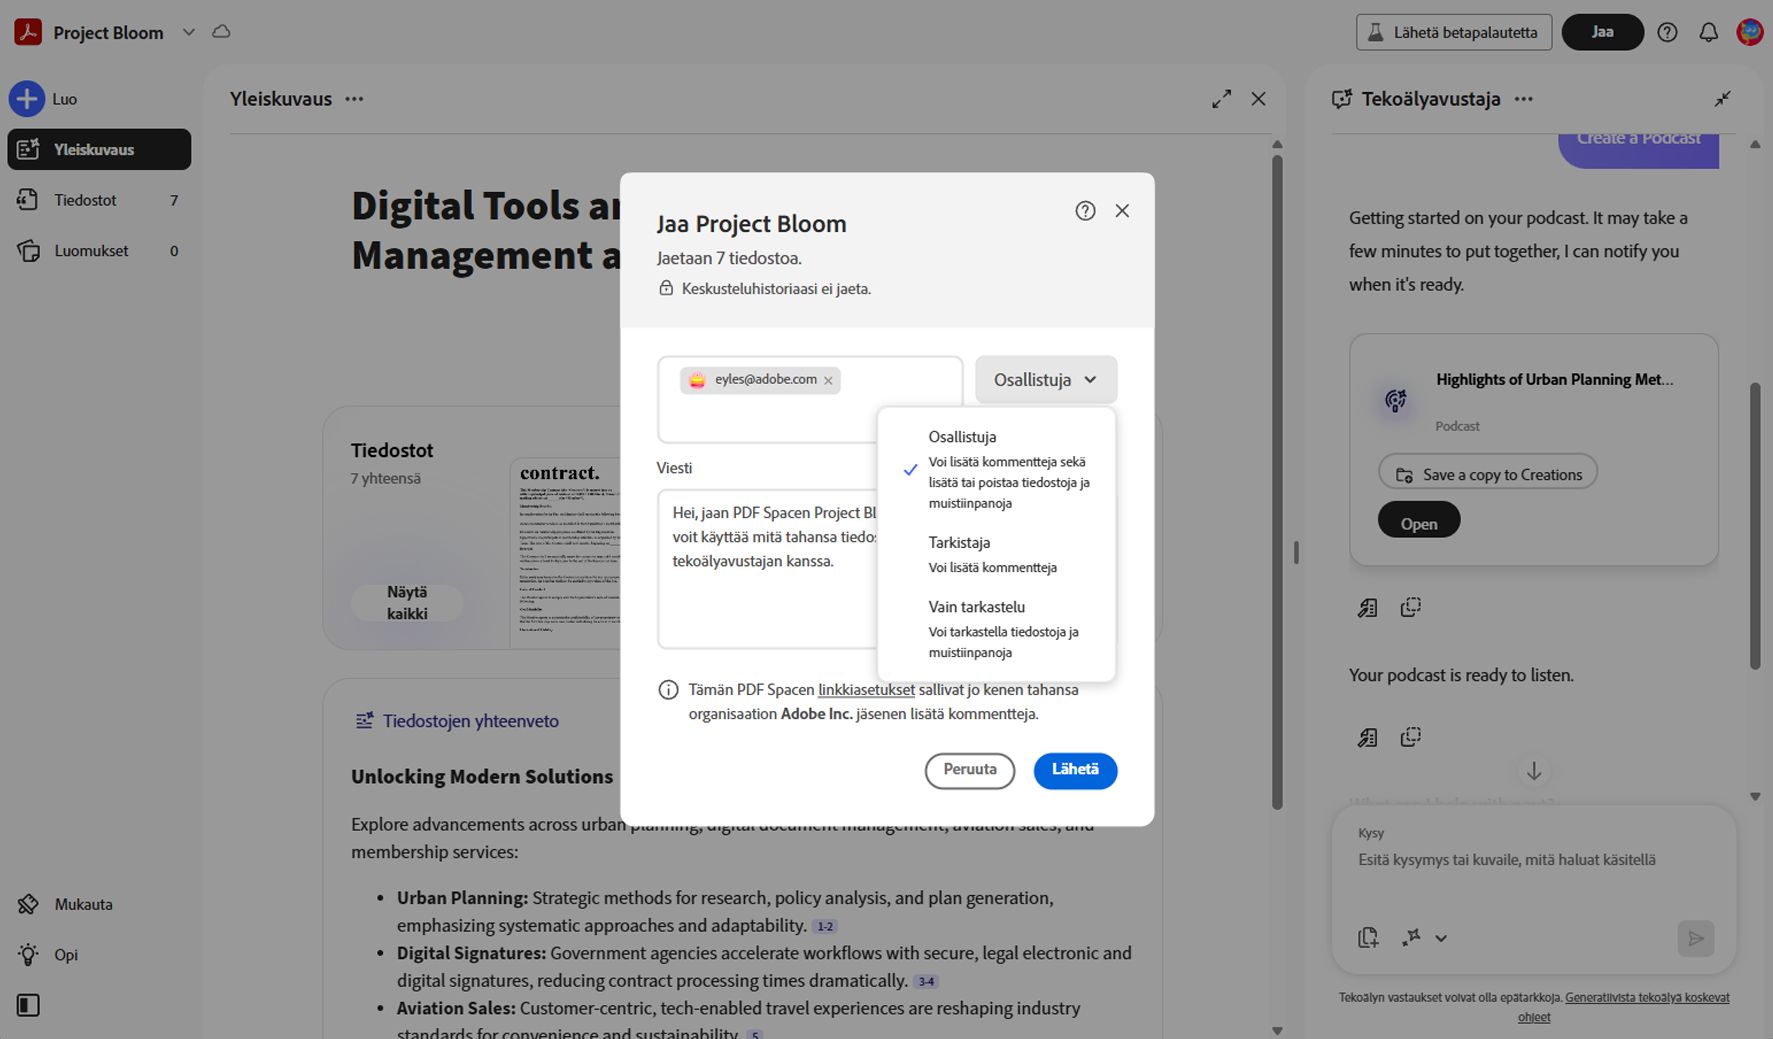The height and width of the screenshot is (1039, 1773).
Task: Open the help icon in top bar
Action: tap(1667, 32)
